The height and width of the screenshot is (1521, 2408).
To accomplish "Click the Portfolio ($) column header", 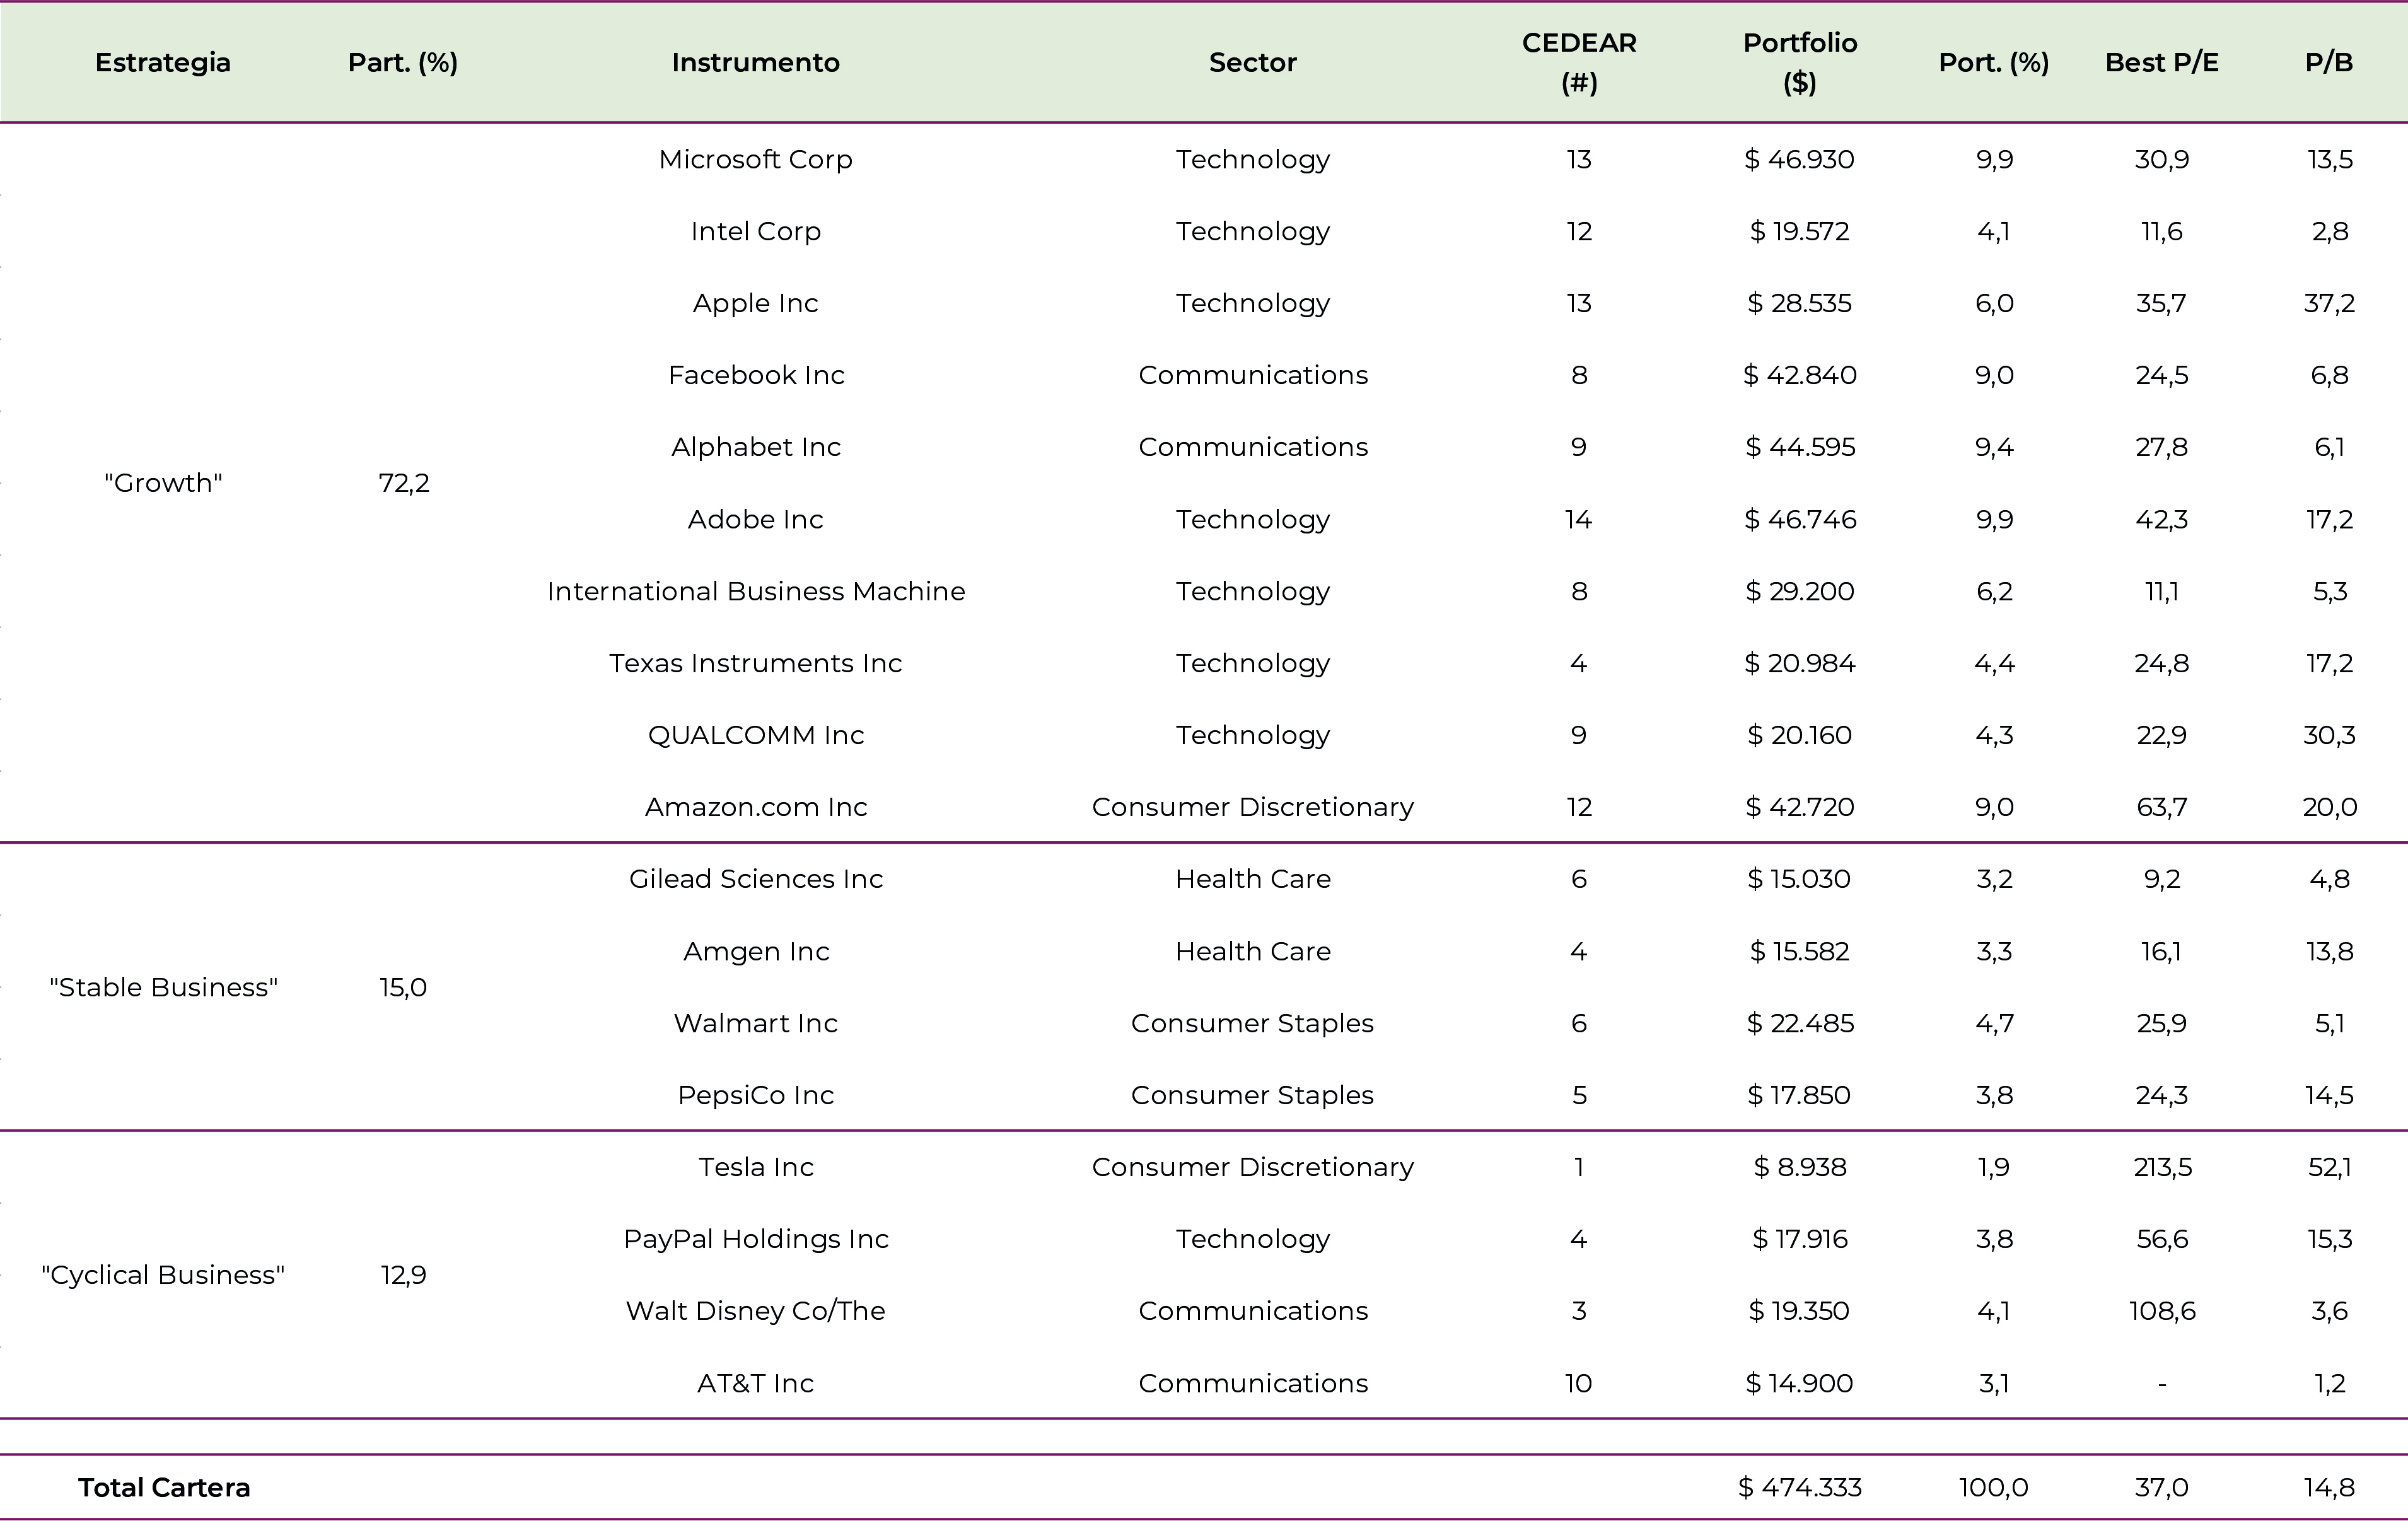I will [x=1799, y=63].
